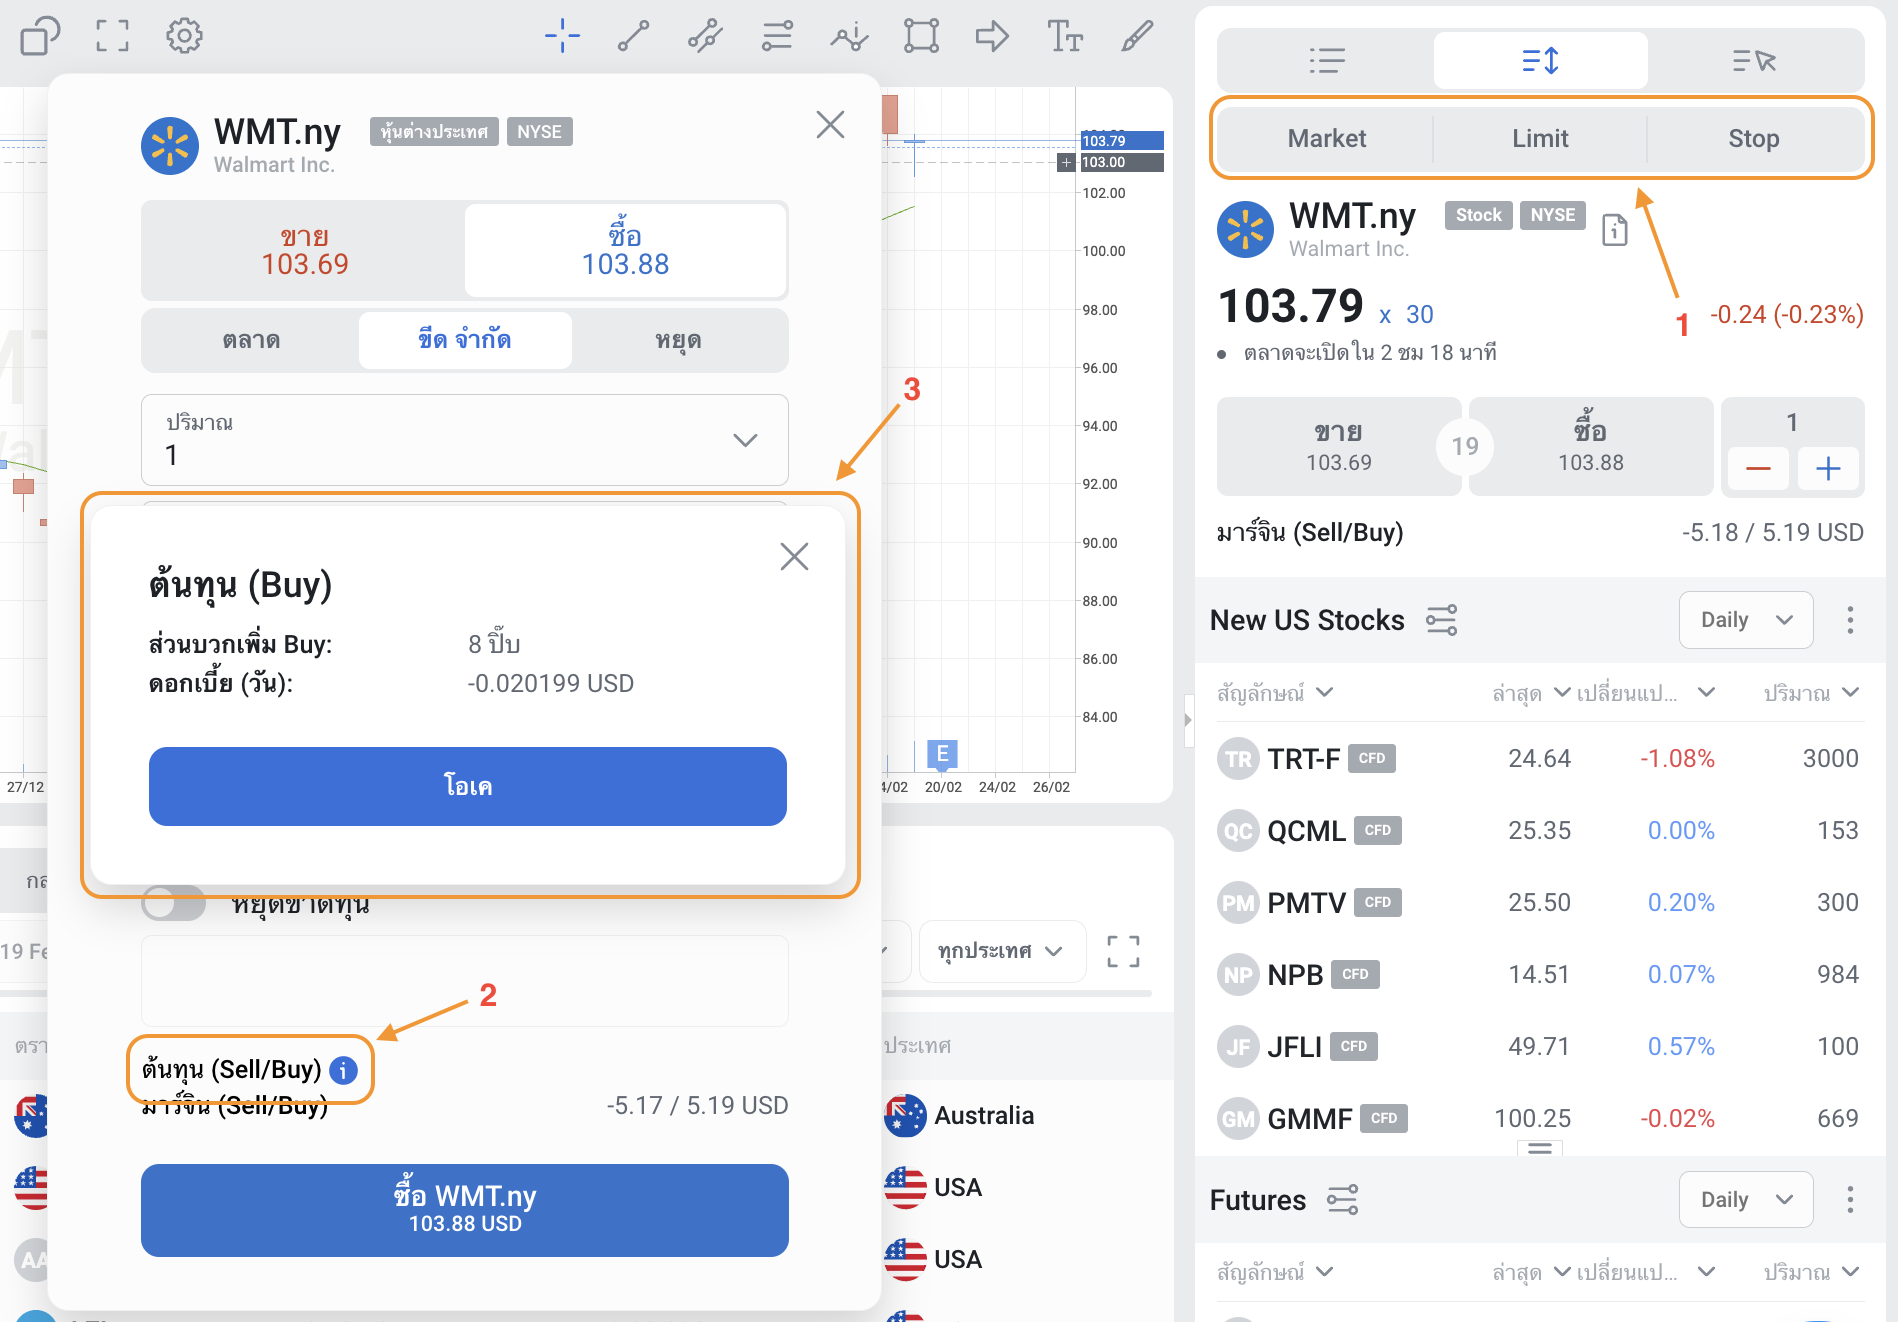Choose Limit order type in dialog

pos(465,340)
